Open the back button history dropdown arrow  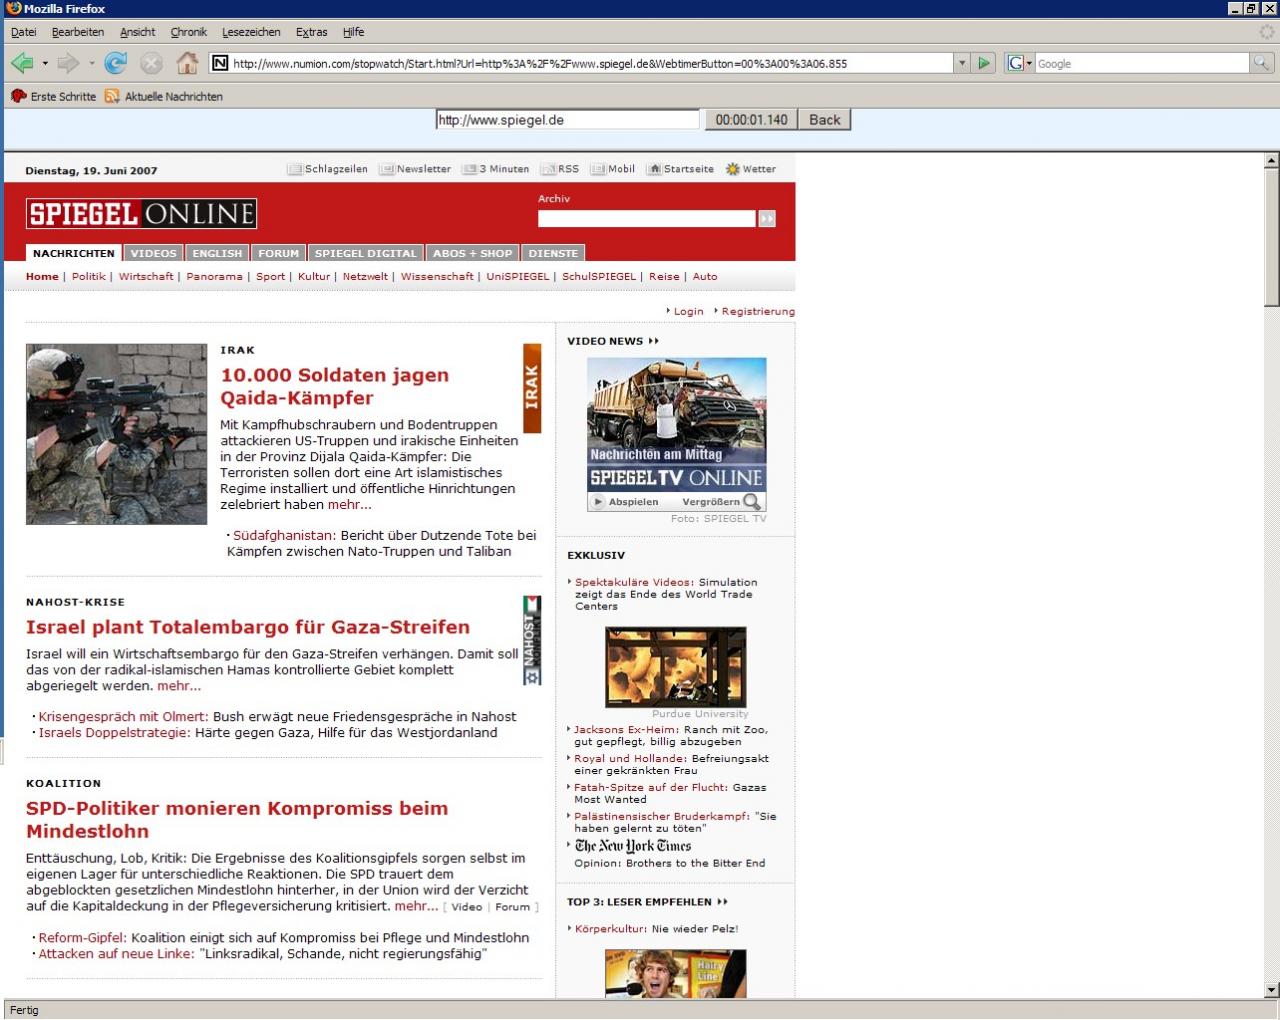45,63
